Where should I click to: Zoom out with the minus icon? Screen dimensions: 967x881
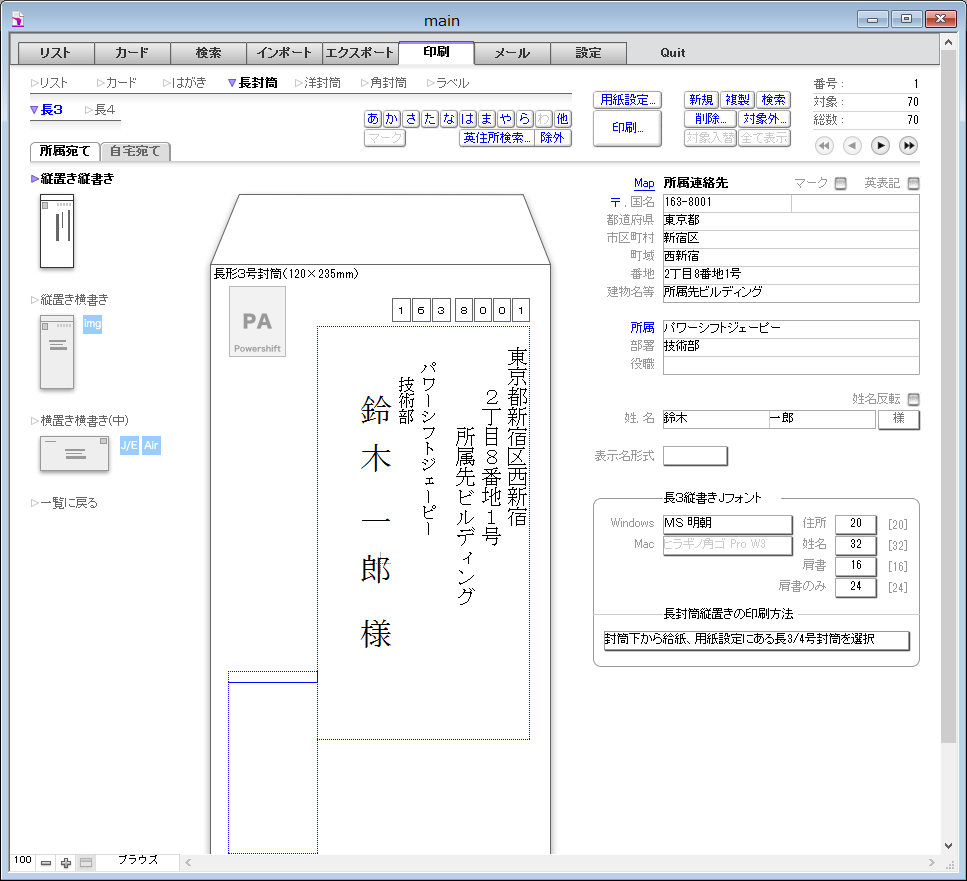click(x=46, y=862)
